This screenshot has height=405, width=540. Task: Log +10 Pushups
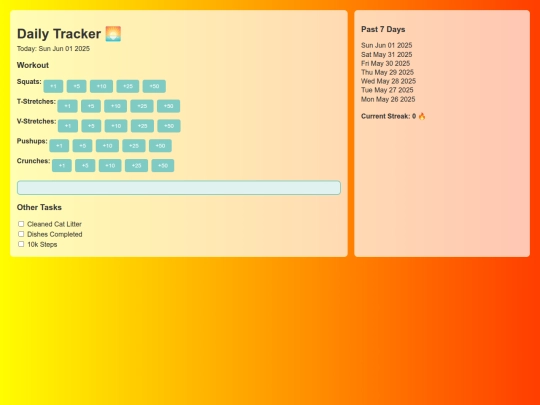[107, 146]
